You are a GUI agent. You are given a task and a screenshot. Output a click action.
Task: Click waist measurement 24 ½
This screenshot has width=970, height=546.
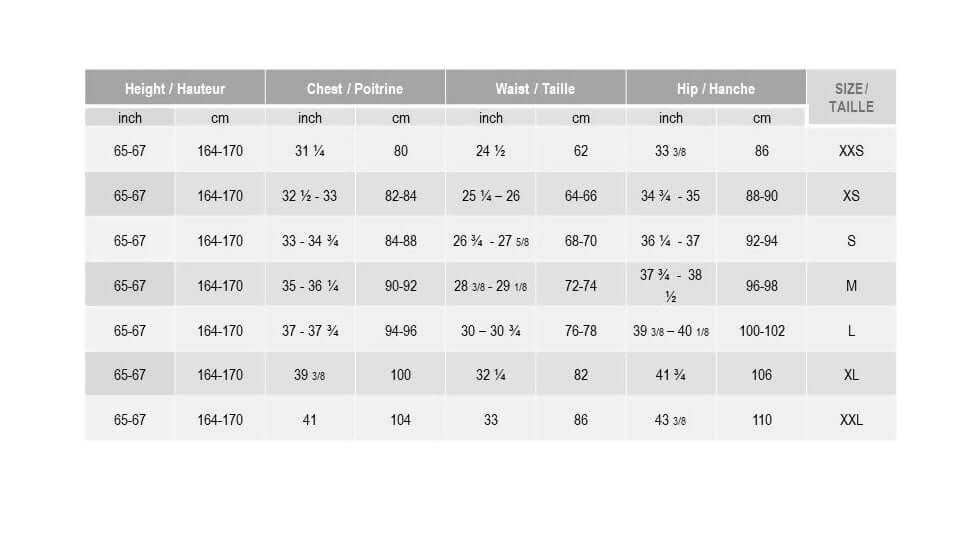[491, 151]
